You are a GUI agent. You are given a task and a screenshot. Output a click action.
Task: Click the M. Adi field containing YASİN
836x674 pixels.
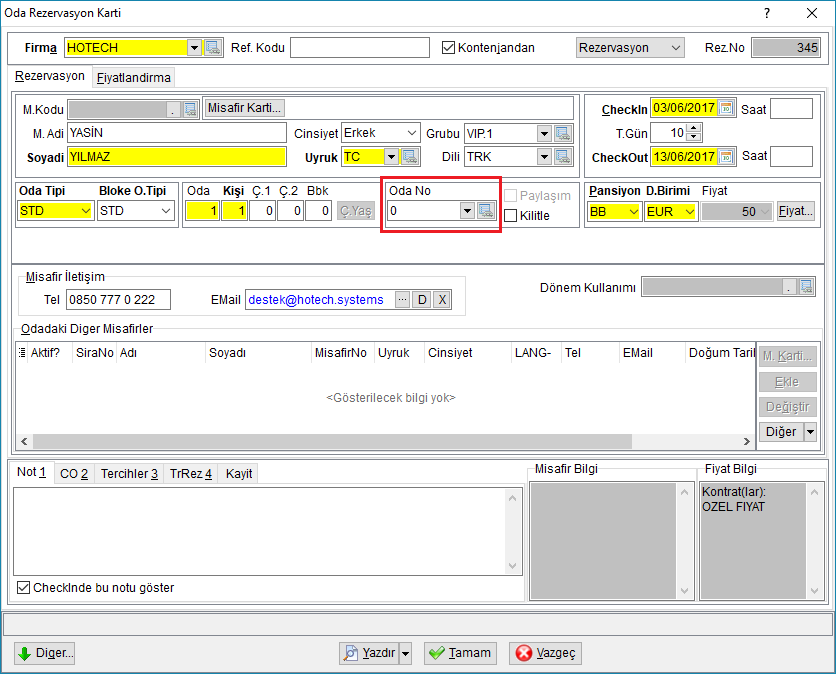coord(177,133)
